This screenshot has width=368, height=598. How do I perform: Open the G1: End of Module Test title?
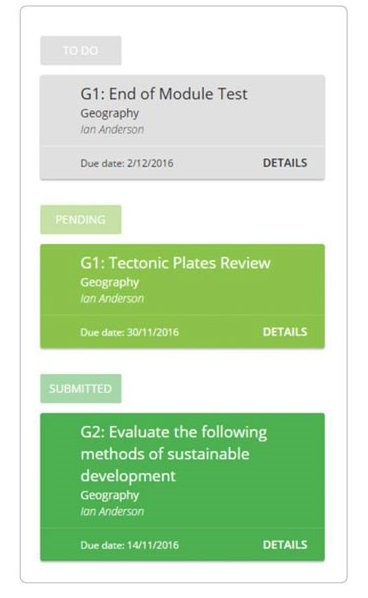point(164,94)
